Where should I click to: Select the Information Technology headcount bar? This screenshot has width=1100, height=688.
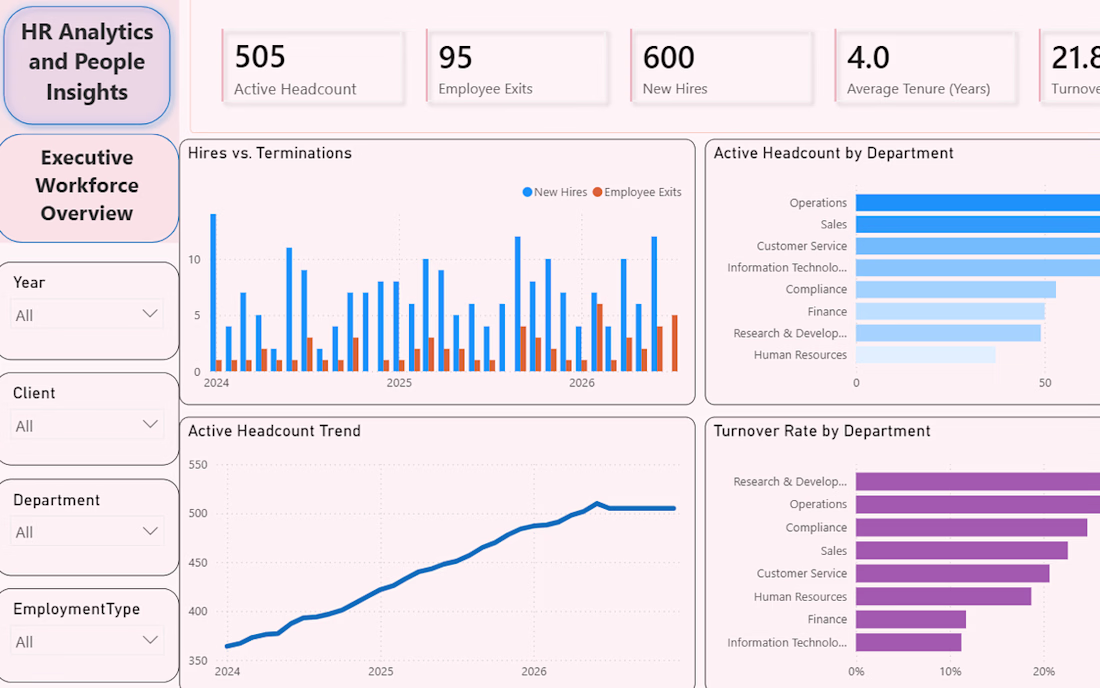tap(978, 268)
